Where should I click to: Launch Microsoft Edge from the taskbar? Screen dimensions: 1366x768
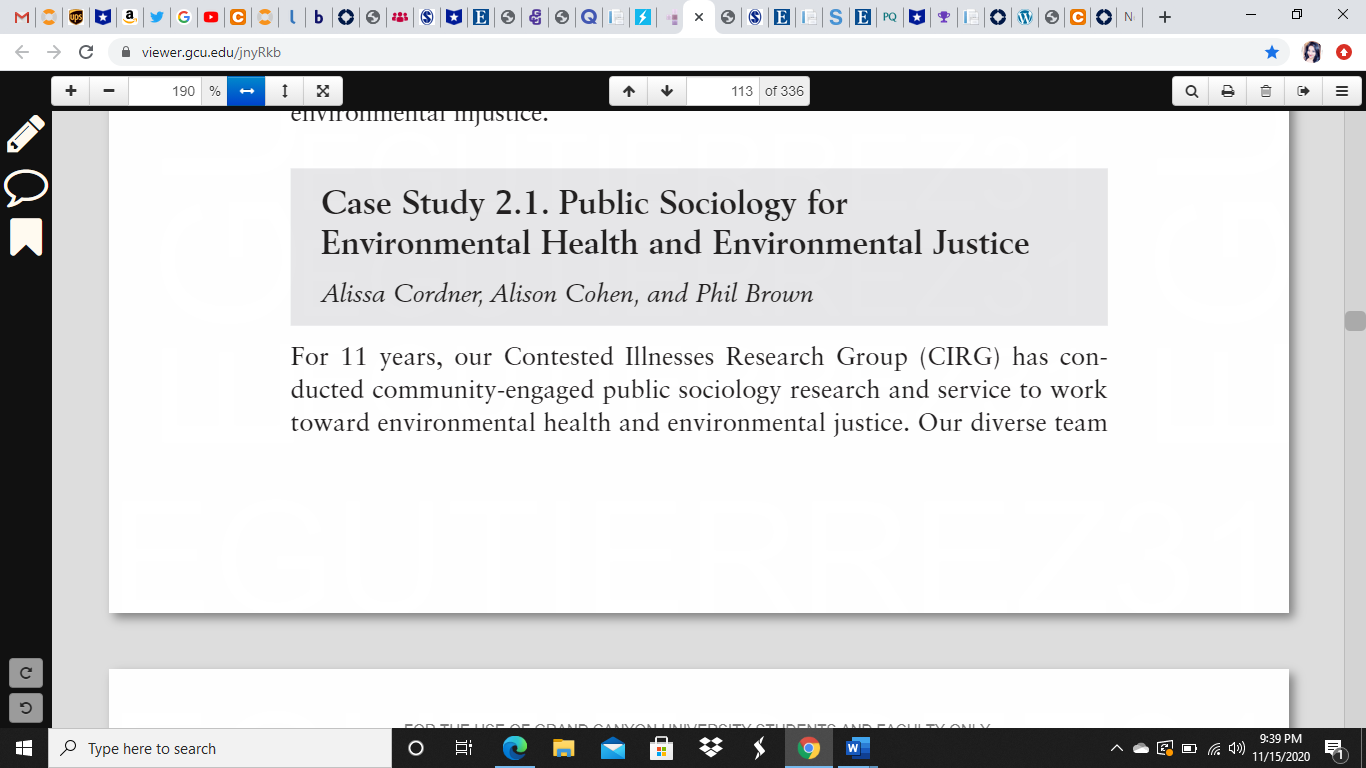click(514, 748)
